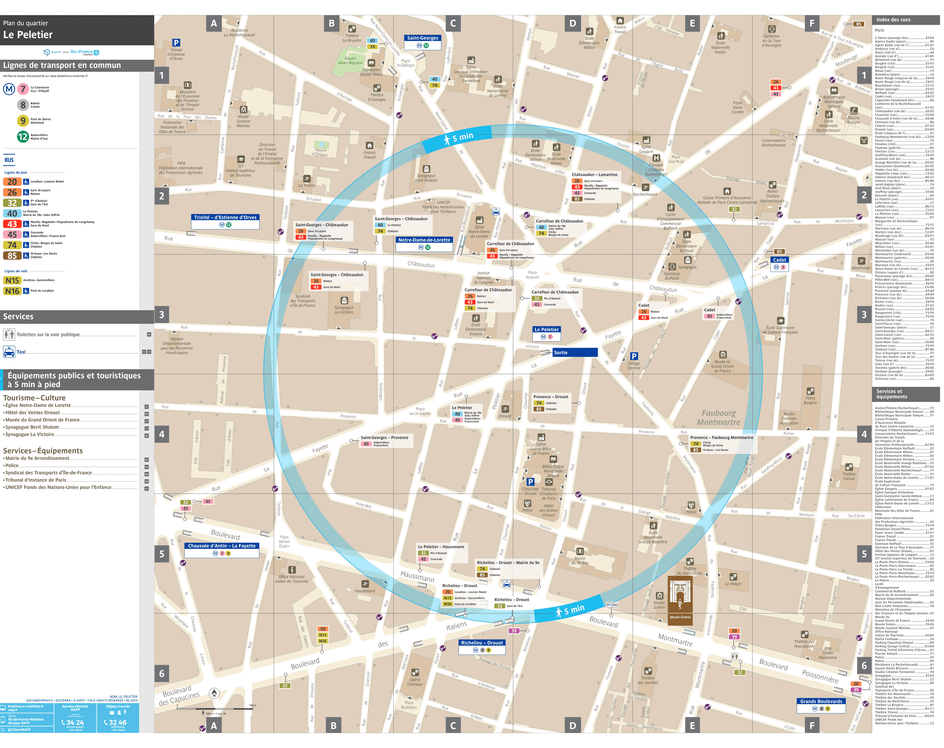Click the public toilets icon under Services
Image resolution: width=944 pixels, height=748 pixels.
(x=9, y=333)
